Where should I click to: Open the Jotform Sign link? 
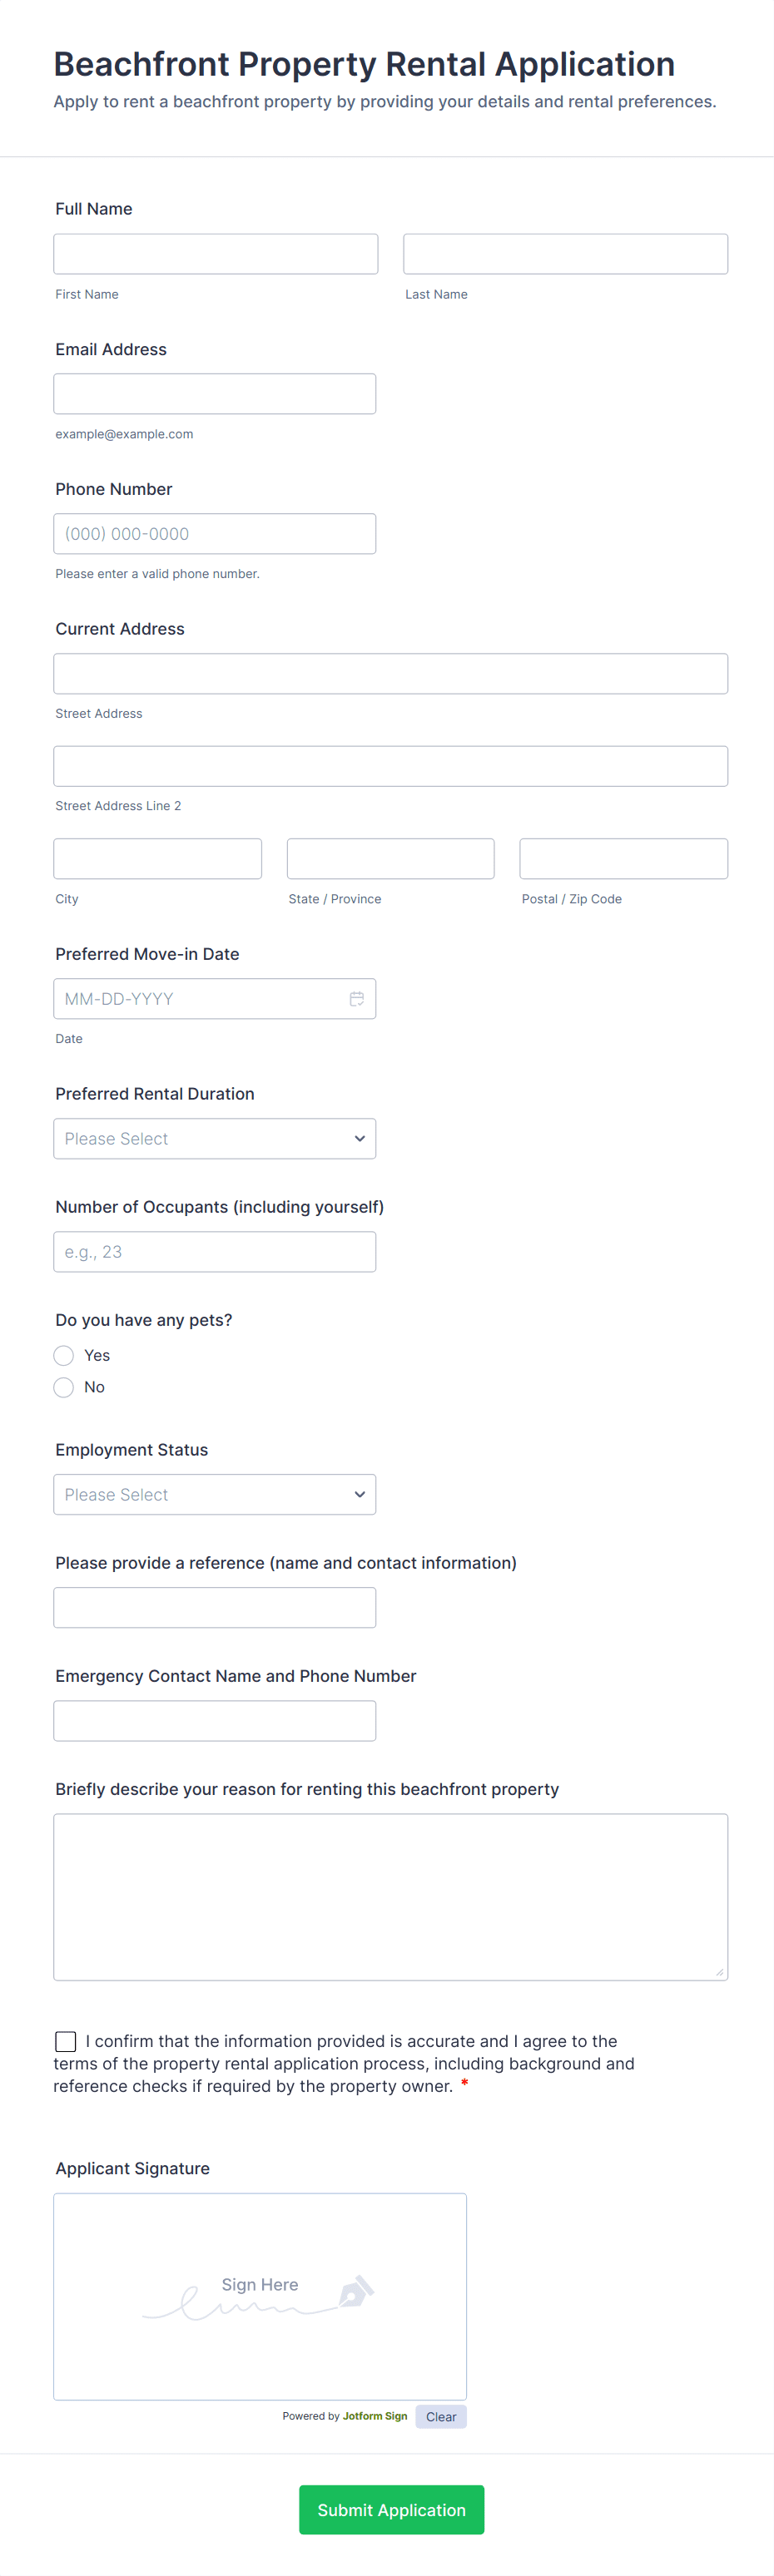point(374,2416)
